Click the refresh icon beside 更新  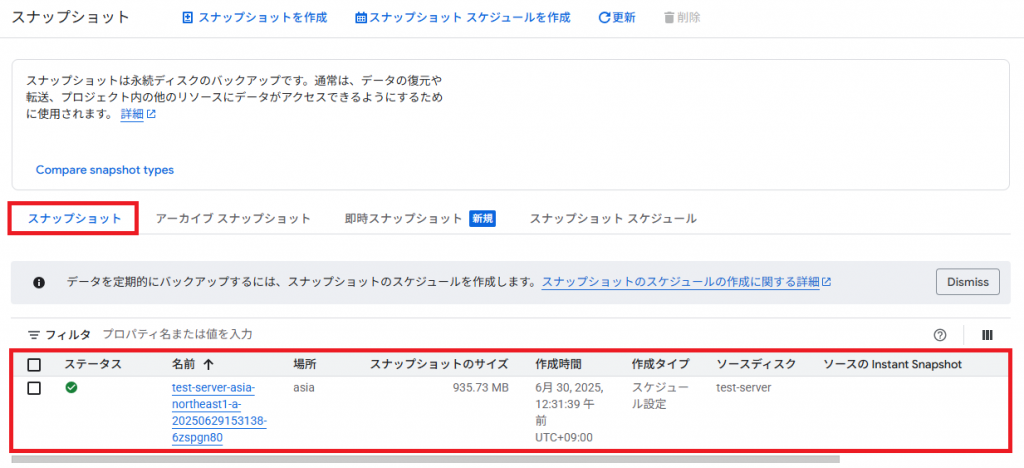pyautogui.click(x=604, y=18)
